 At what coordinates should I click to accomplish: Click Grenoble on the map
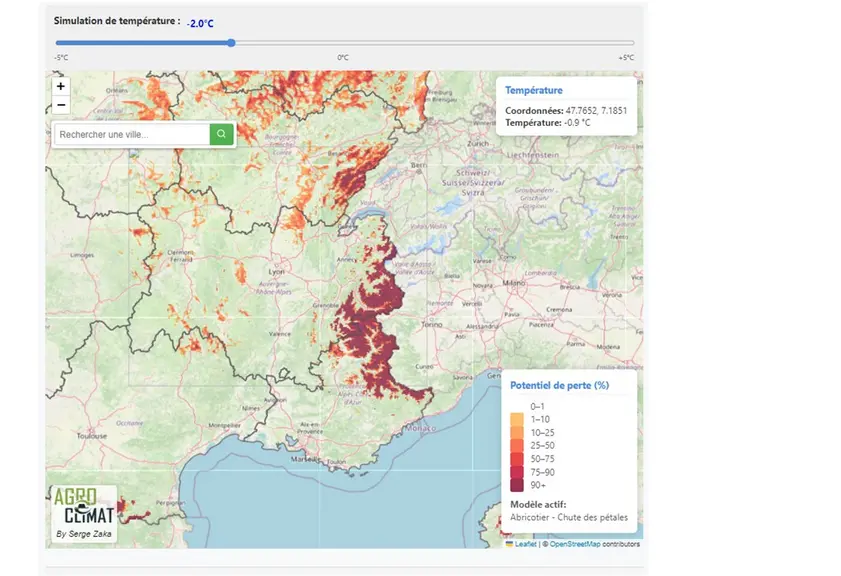coord(326,306)
